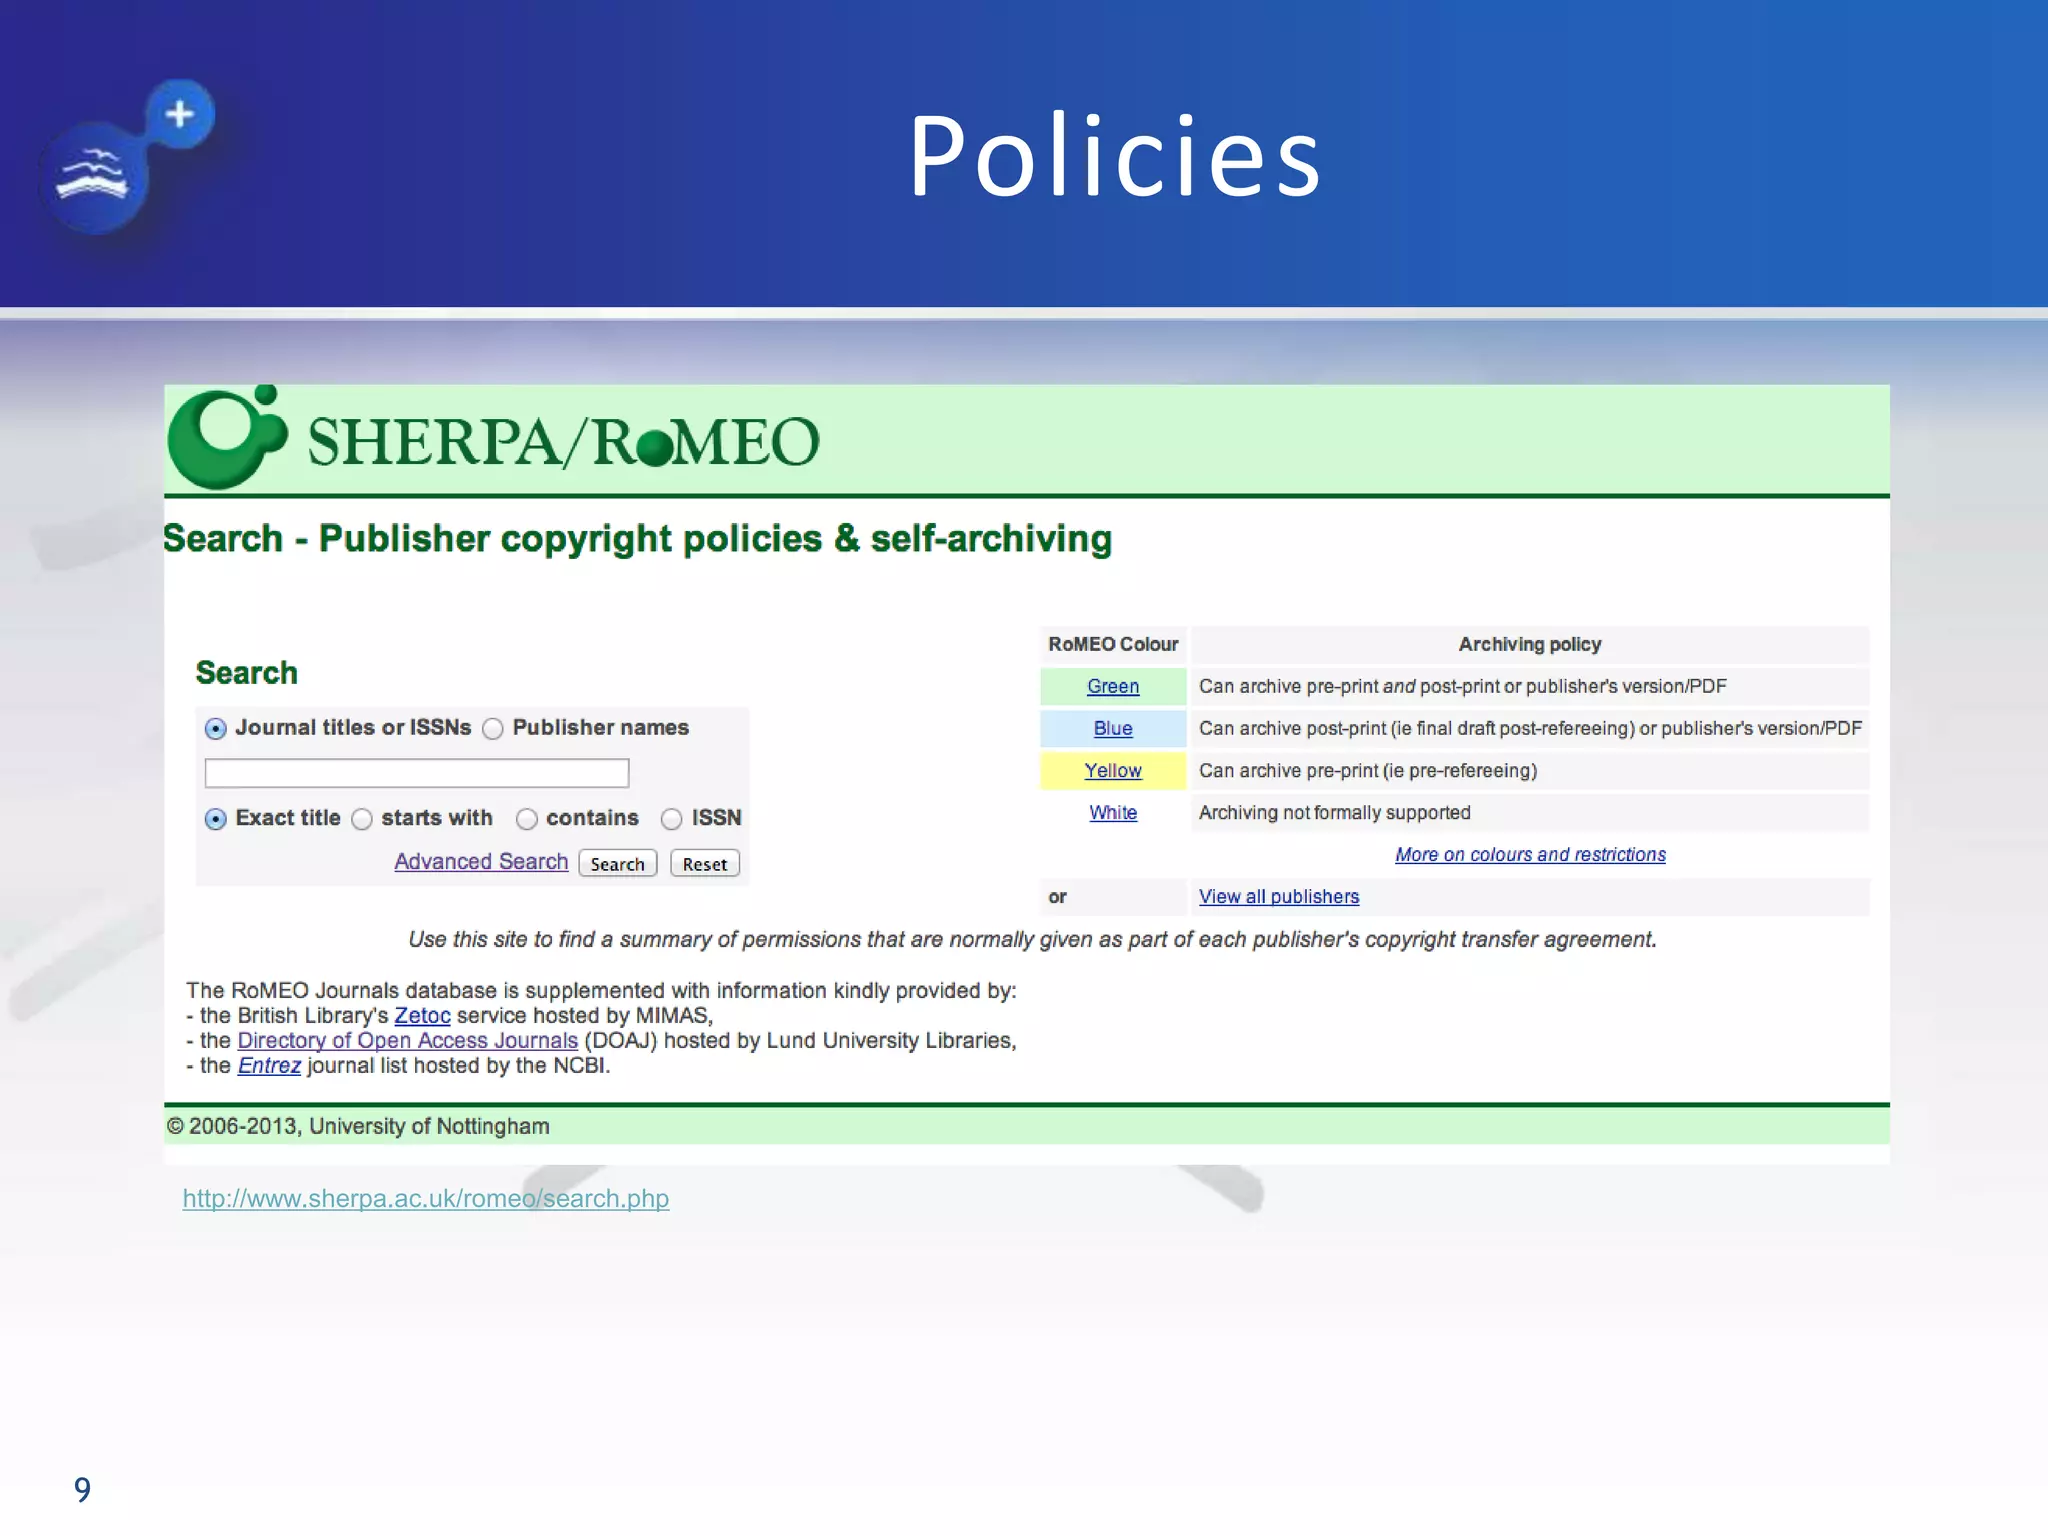
Task: Choose the starts with radio option
Action: coord(362,819)
